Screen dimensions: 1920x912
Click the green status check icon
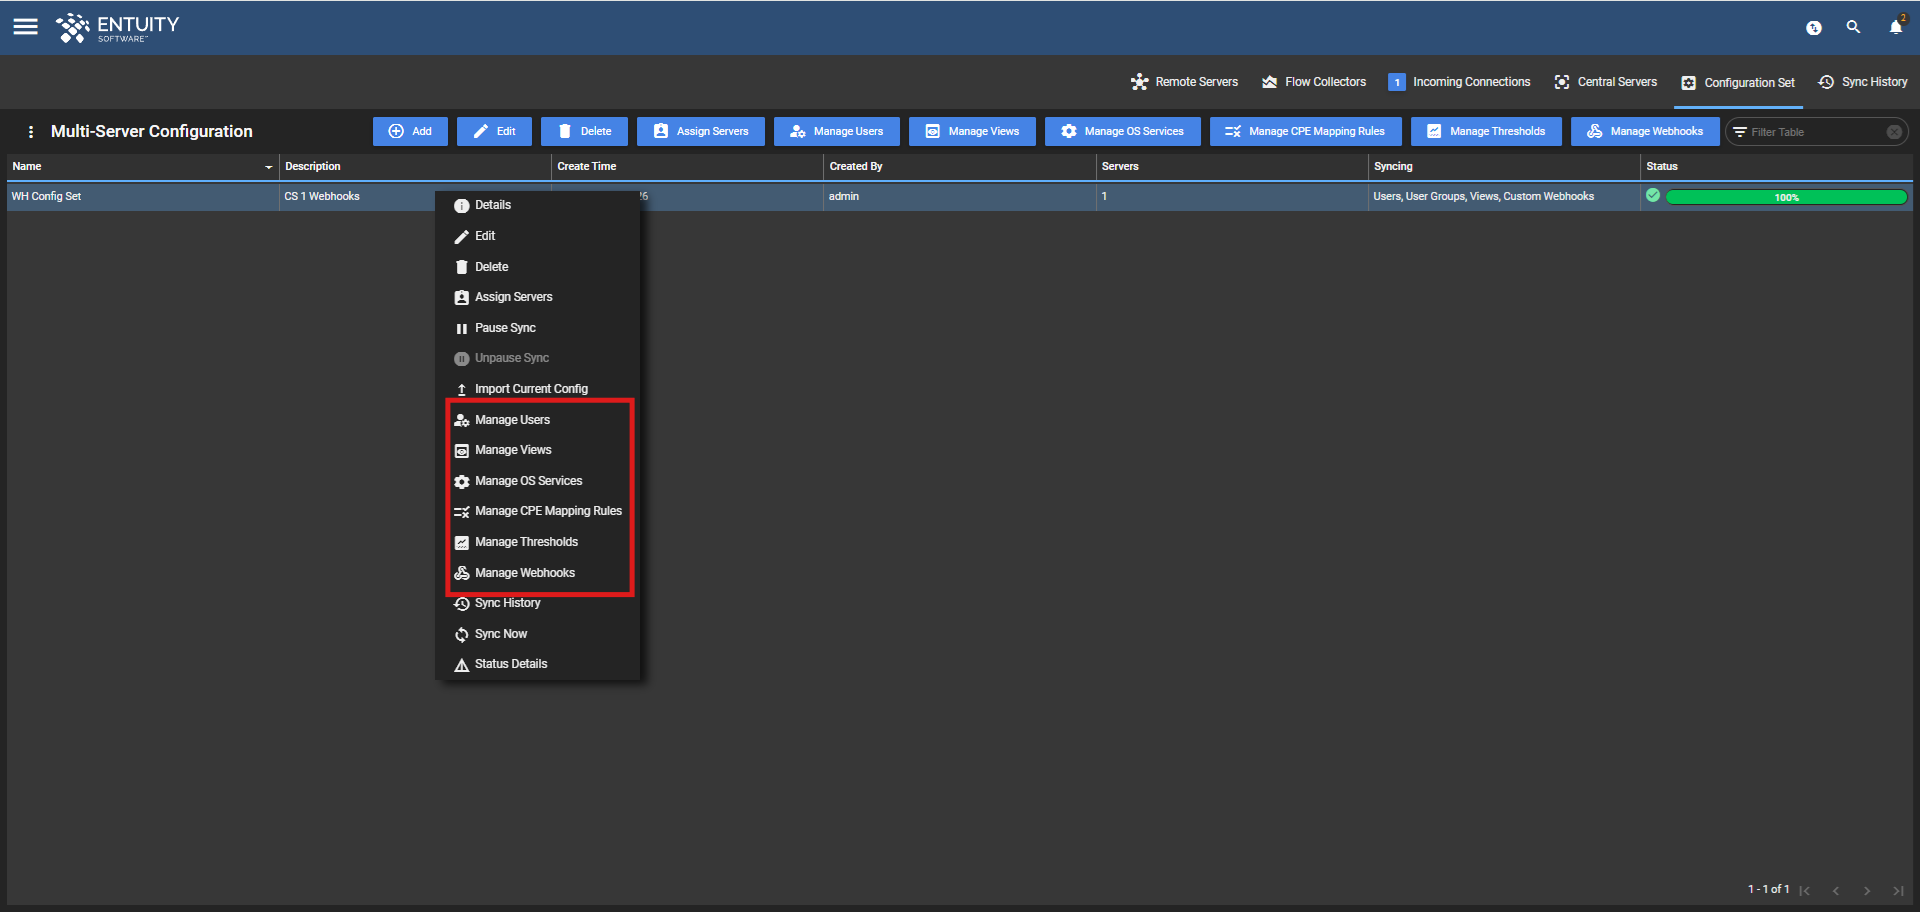pyautogui.click(x=1653, y=196)
